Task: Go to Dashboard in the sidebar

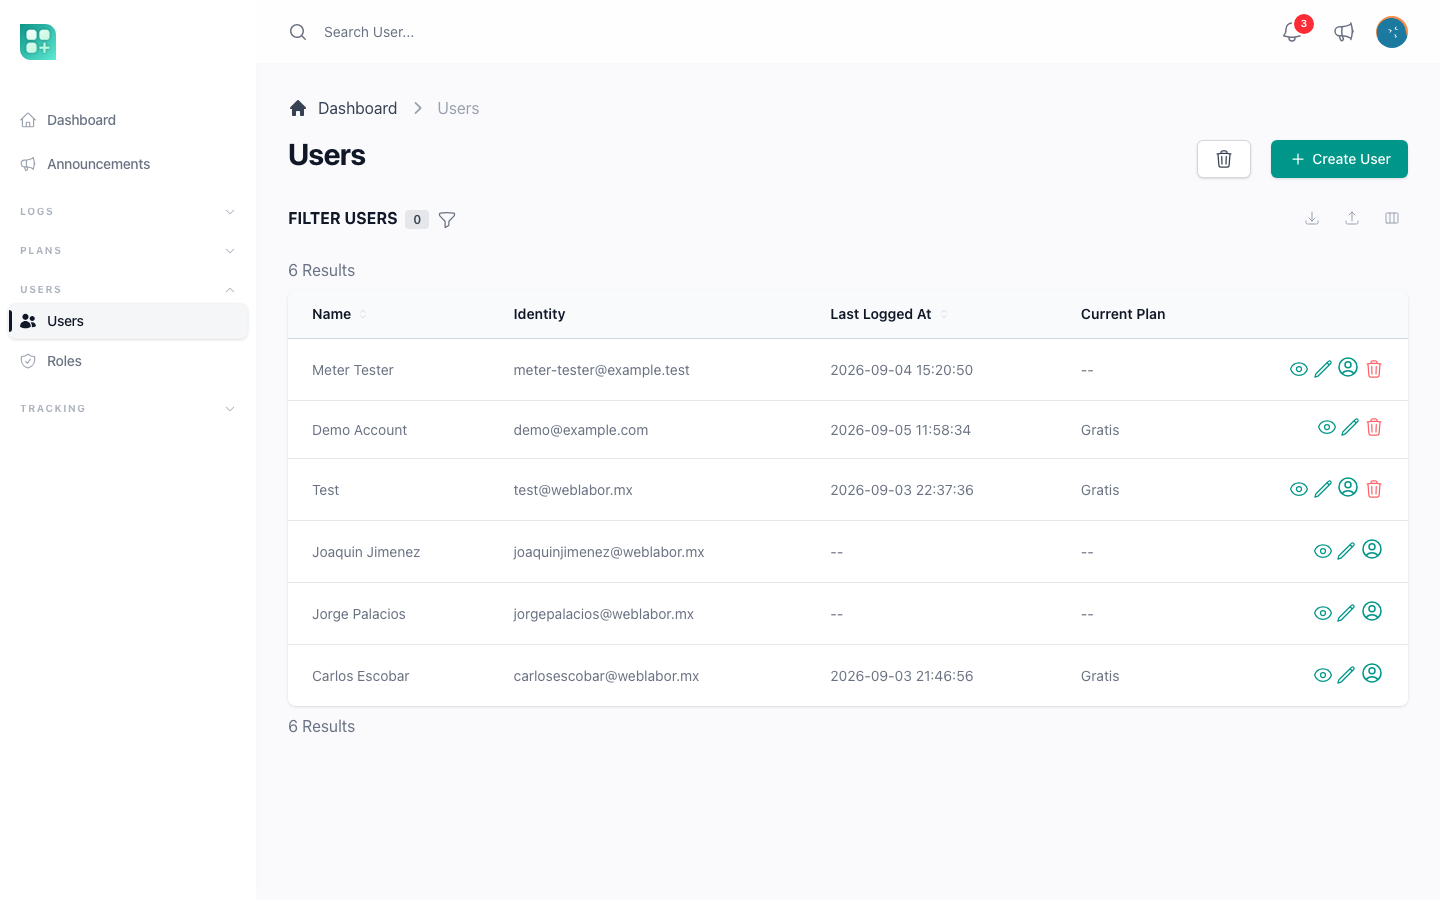Action: point(128,120)
